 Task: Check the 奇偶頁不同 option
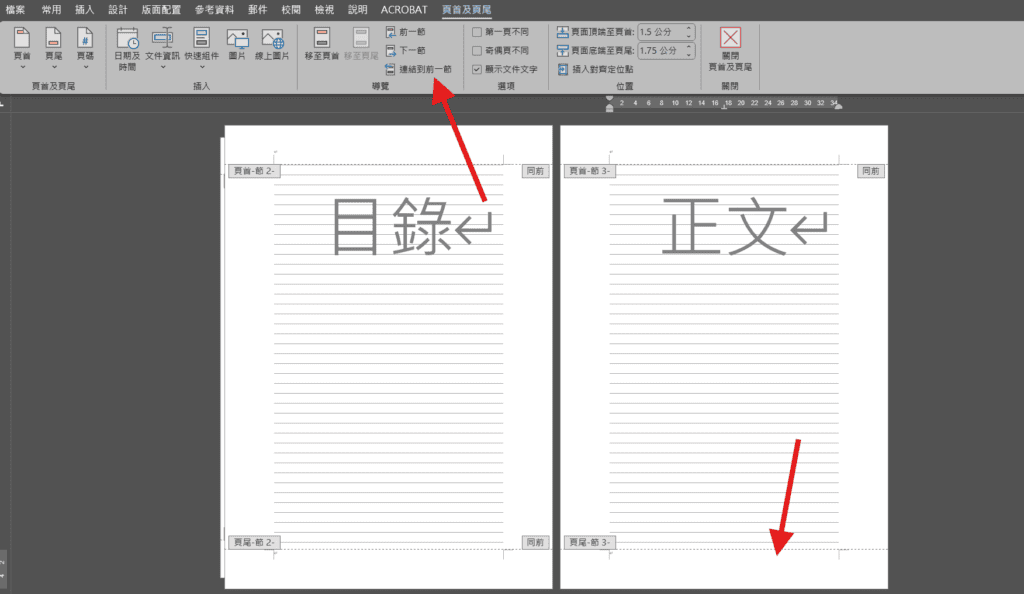tap(477, 50)
